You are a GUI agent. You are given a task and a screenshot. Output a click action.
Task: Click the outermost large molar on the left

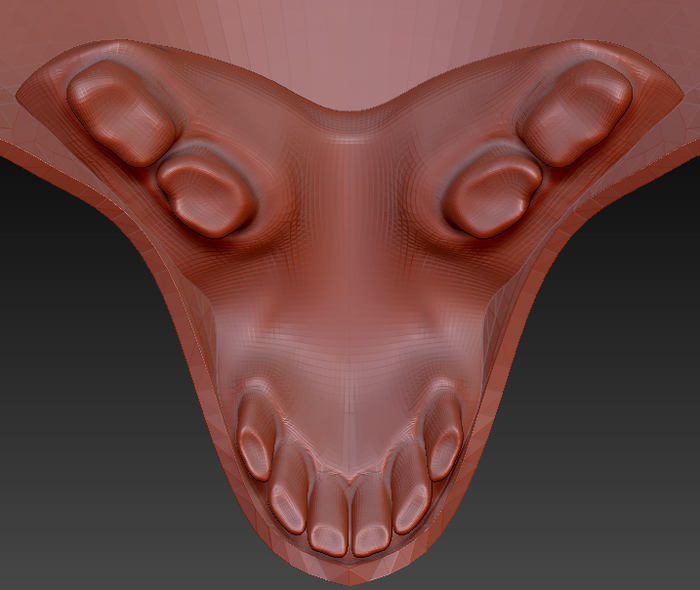(x=121, y=114)
